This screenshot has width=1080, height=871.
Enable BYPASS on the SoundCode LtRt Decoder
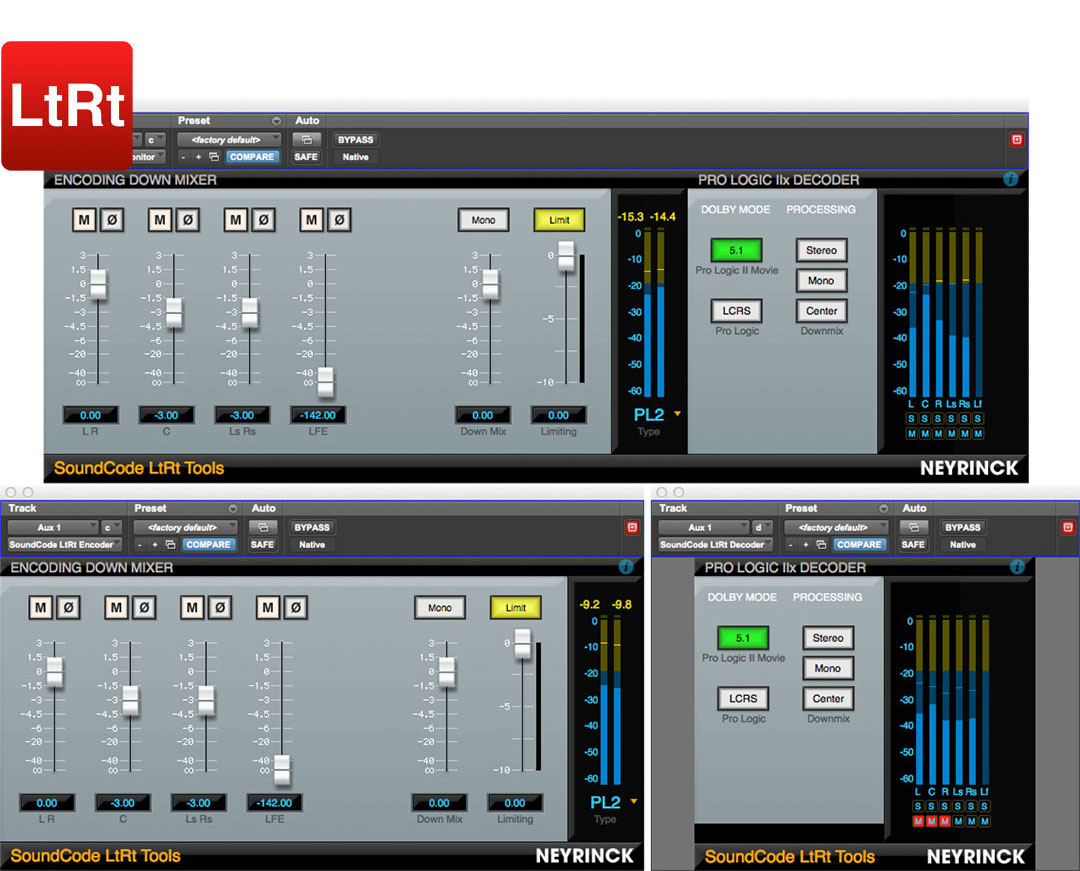tap(963, 527)
